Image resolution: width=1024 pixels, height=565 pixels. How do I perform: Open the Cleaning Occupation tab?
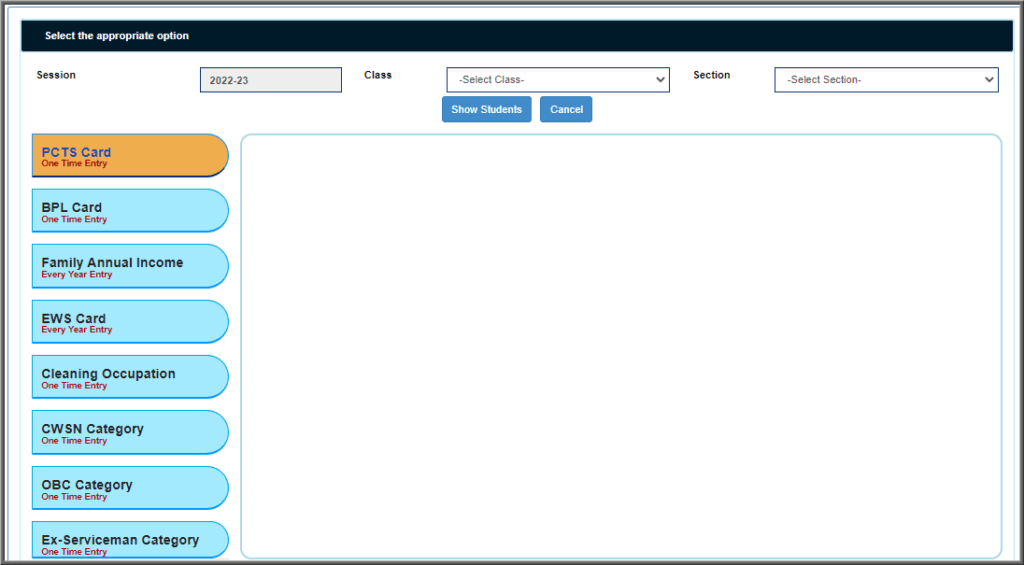129,377
